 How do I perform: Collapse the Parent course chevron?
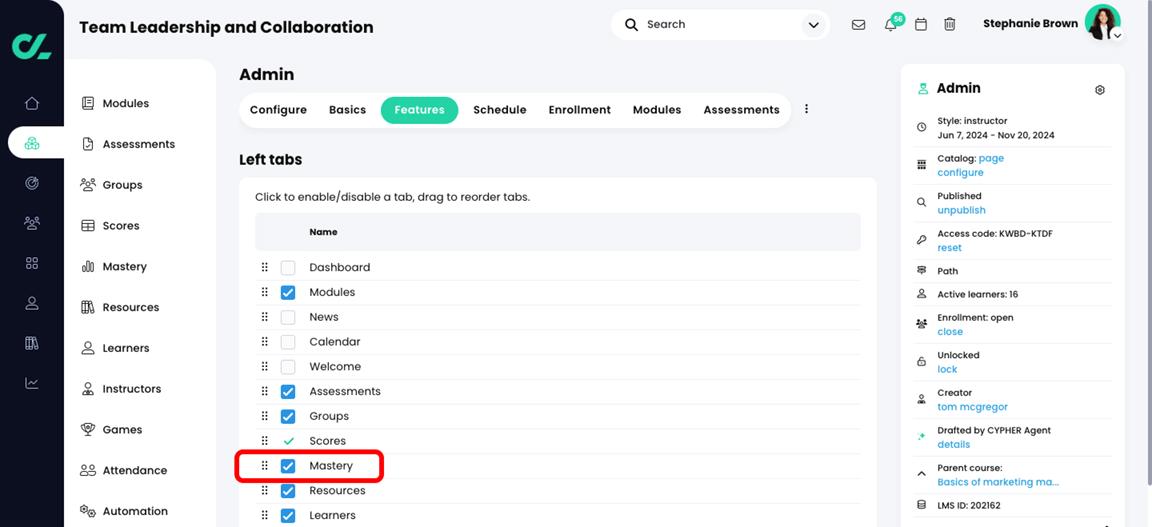pos(921,474)
